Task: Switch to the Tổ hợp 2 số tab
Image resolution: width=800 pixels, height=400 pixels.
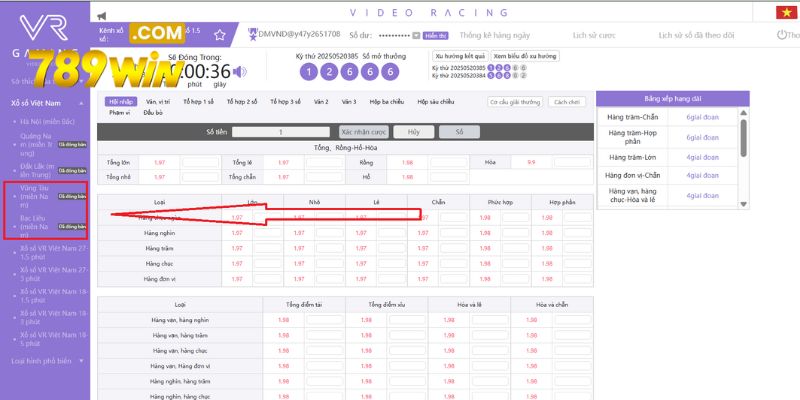Action: pos(243,102)
